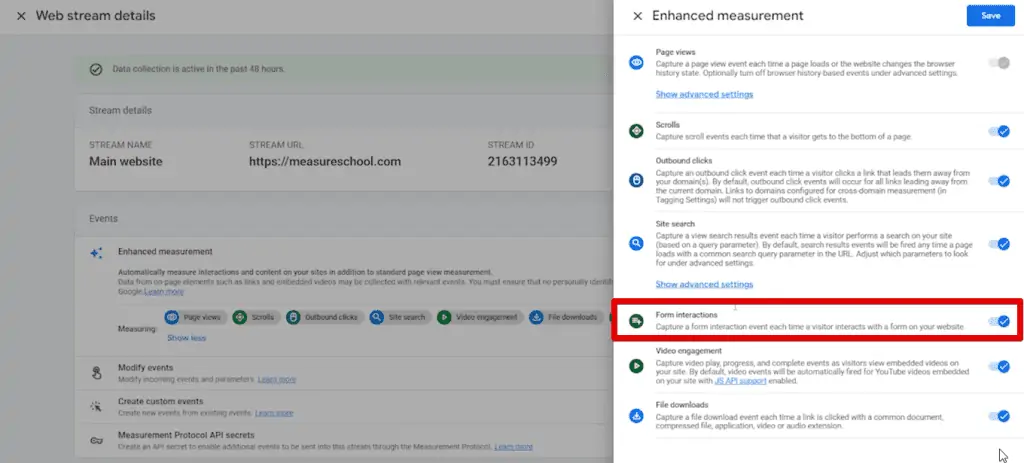Click the Video engagement chip in Measuring row
The image size is (1024, 463).
tap(479, 317)
